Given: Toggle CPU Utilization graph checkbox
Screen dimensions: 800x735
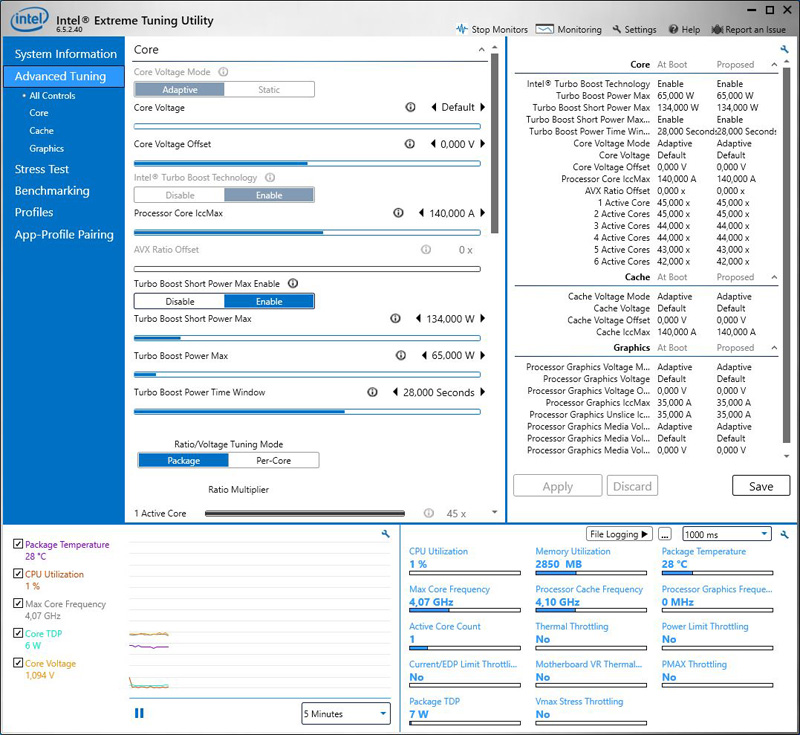Looking at the screenshot, I should coord(18,573).
